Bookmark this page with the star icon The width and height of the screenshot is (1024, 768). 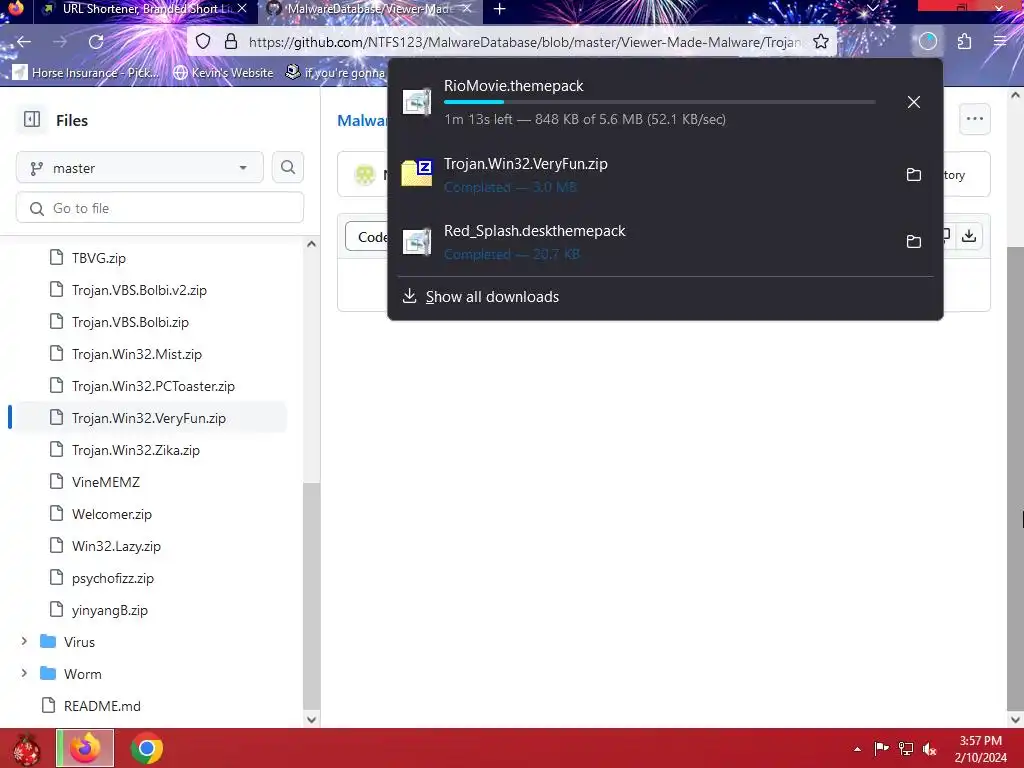(821, 42)
